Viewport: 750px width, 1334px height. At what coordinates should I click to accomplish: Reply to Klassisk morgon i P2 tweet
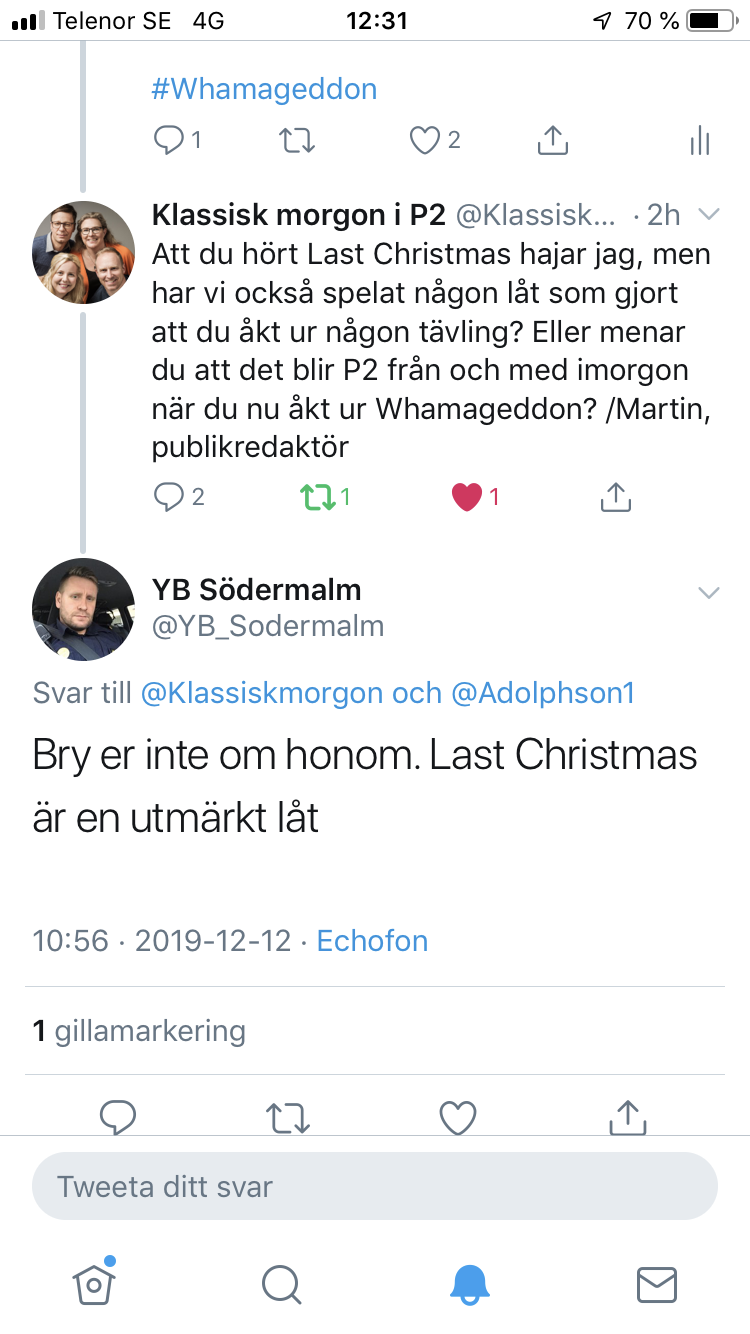[x=168, y=496]
